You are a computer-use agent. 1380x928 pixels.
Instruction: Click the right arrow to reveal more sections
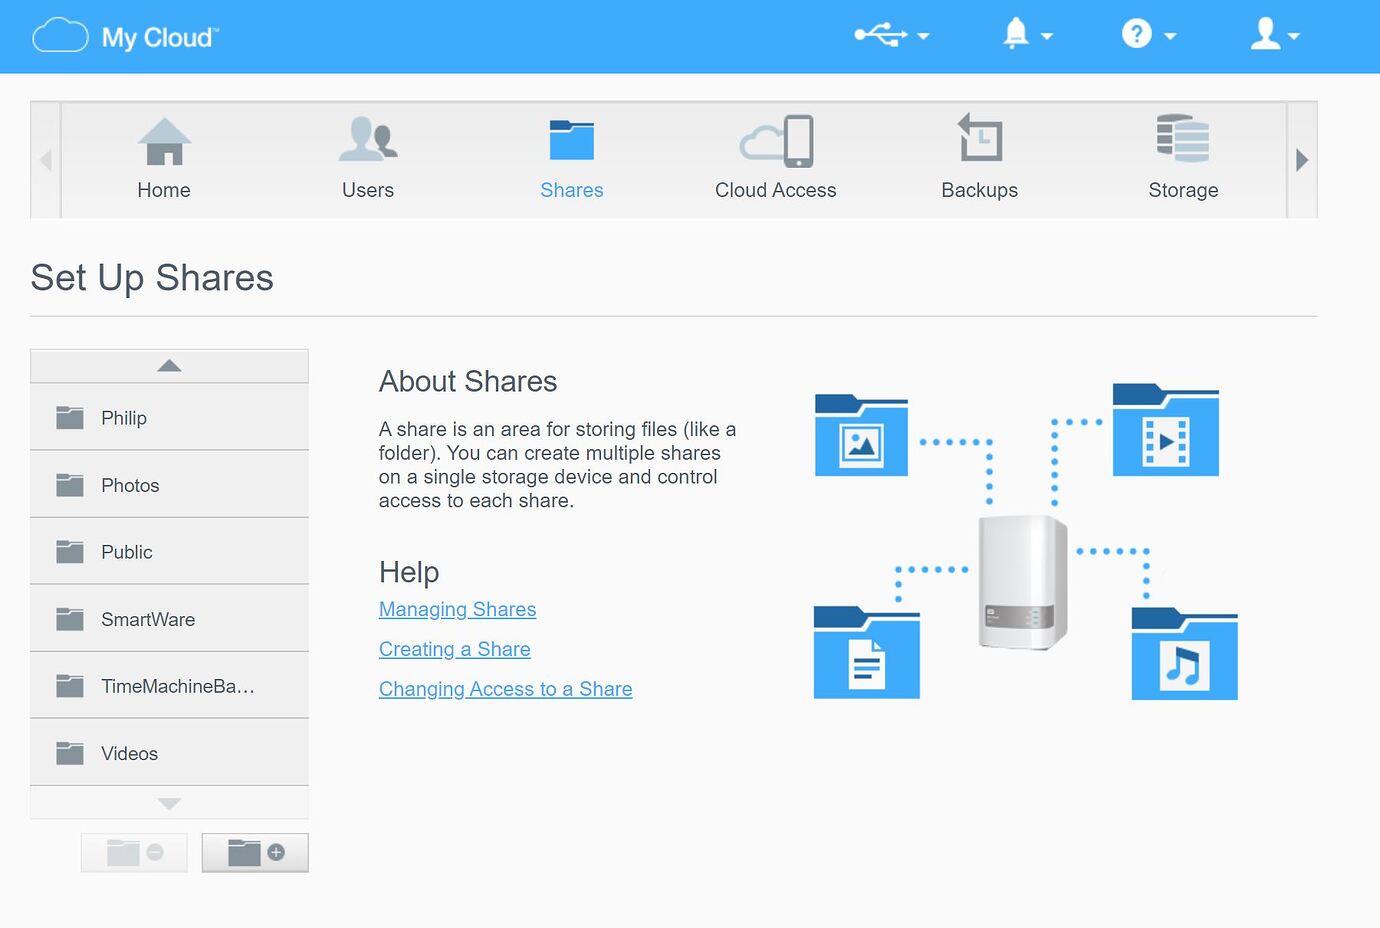coord(1302,159)
